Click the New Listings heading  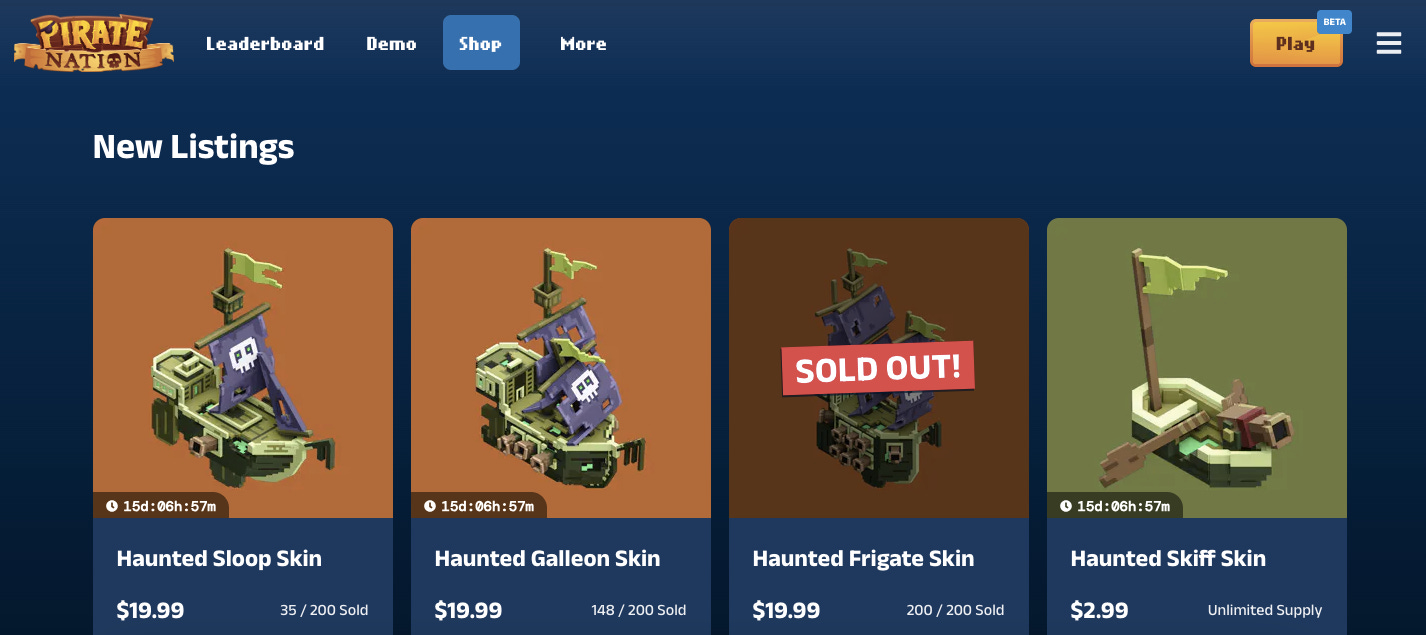[x=193, y=147]
